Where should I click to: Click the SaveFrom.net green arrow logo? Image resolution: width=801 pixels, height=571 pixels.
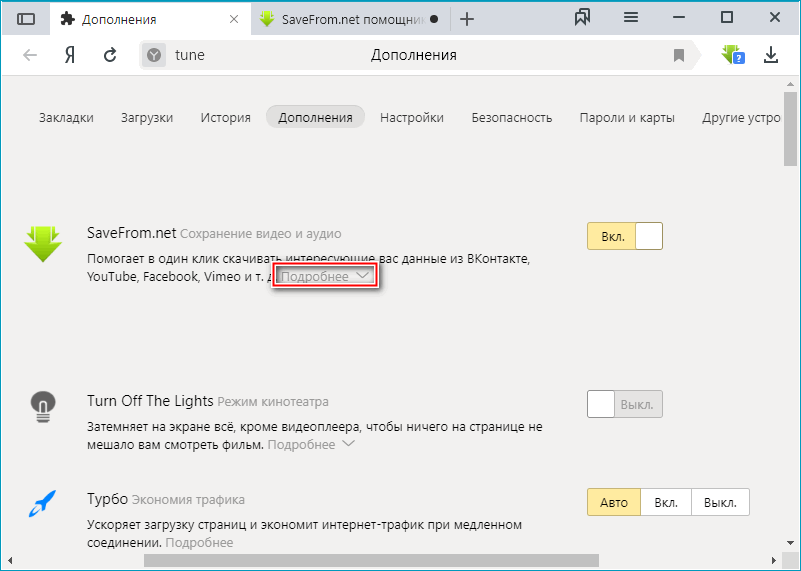tap(43, 244)
